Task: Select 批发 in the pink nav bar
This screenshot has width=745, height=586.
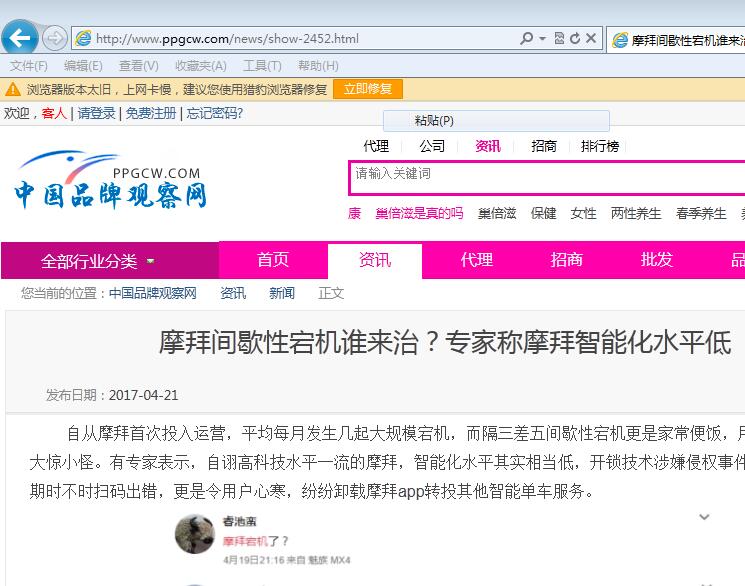Action: tap(657, 260)
